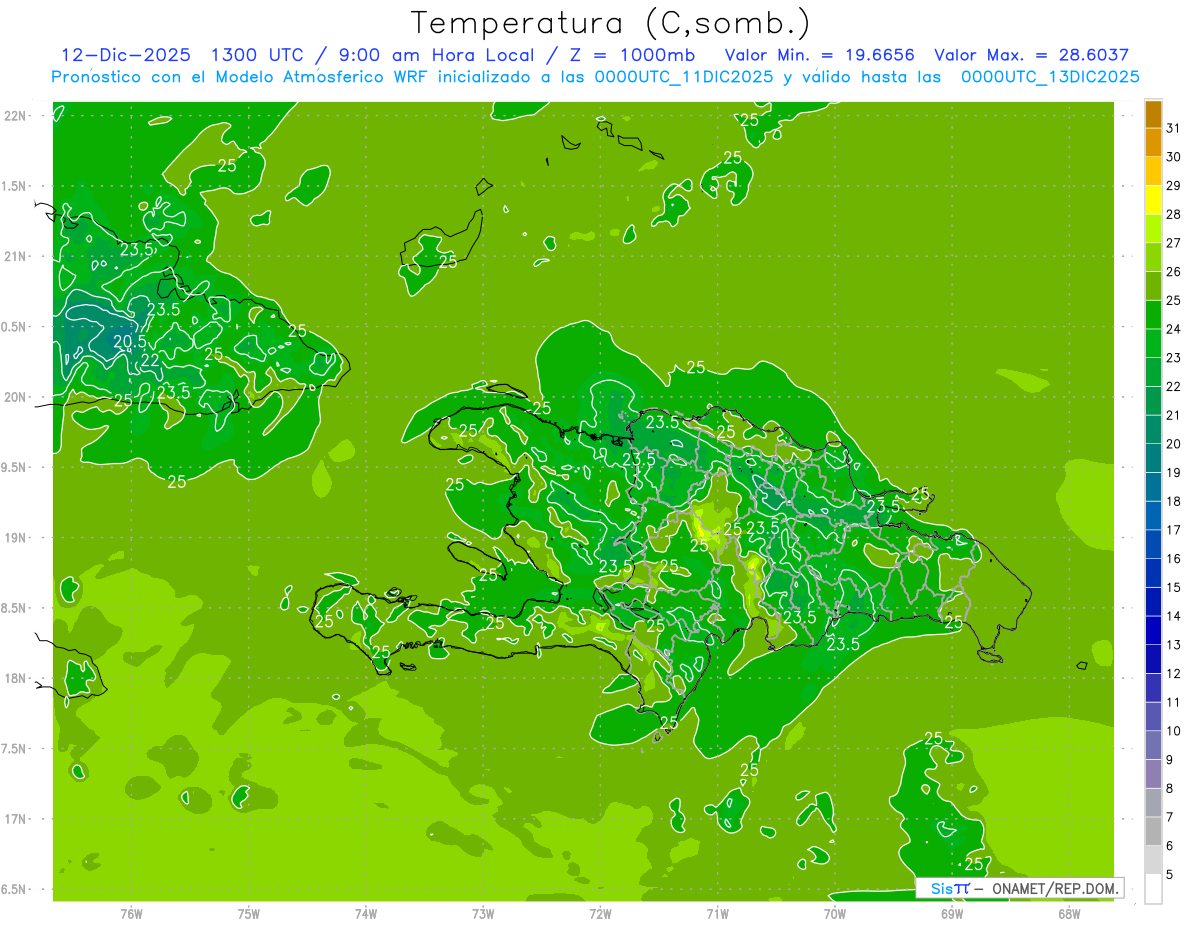Click the Valor Max. = 28.6037 text

pyautogui.click(x=1031, y=55)
